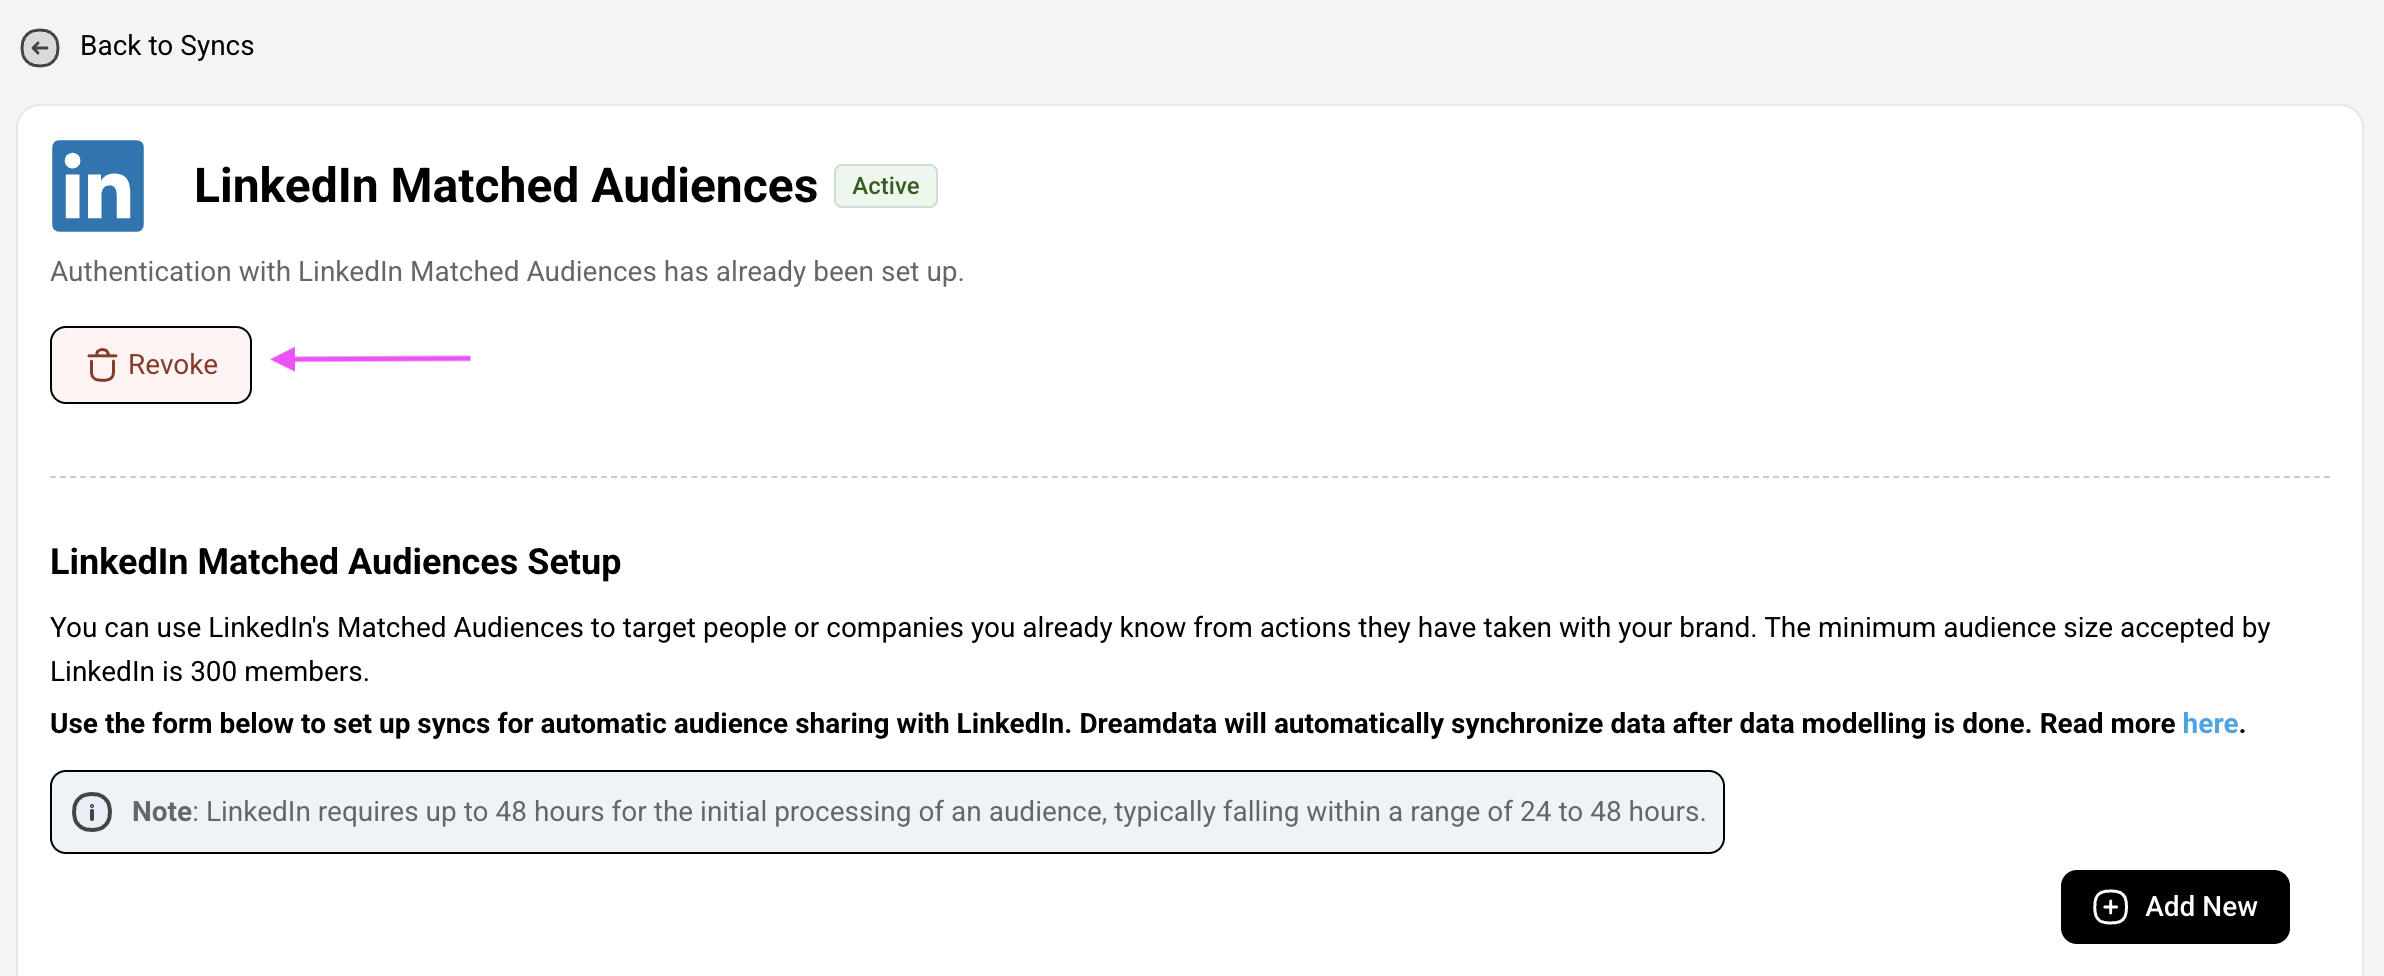Click the trash can icon in Revoke
This screenshot has width=2384, height=976.
102,365
